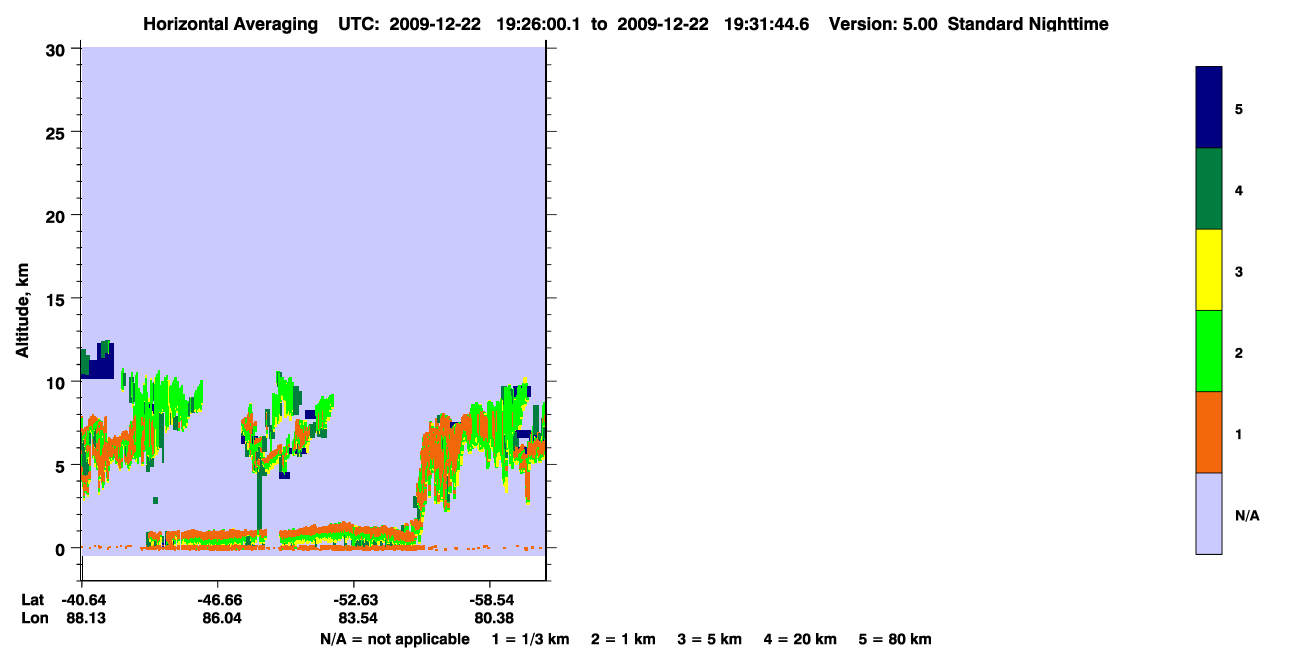
Task: Click the 'Lat' row label
Action: click(x=32, y=600)
